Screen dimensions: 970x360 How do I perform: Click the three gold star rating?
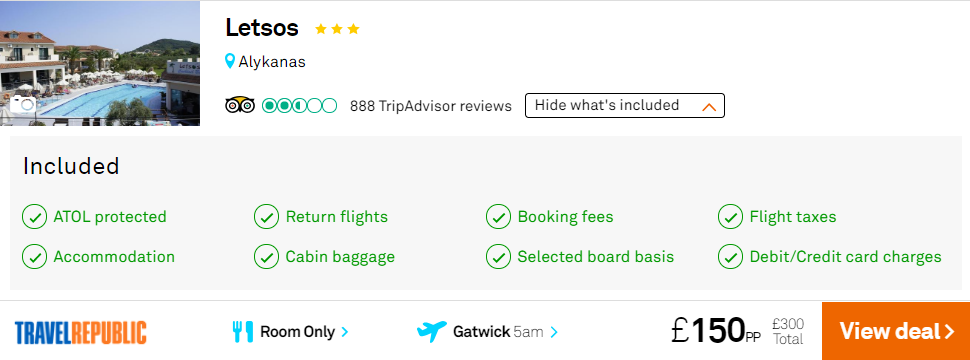pos(337,28)
